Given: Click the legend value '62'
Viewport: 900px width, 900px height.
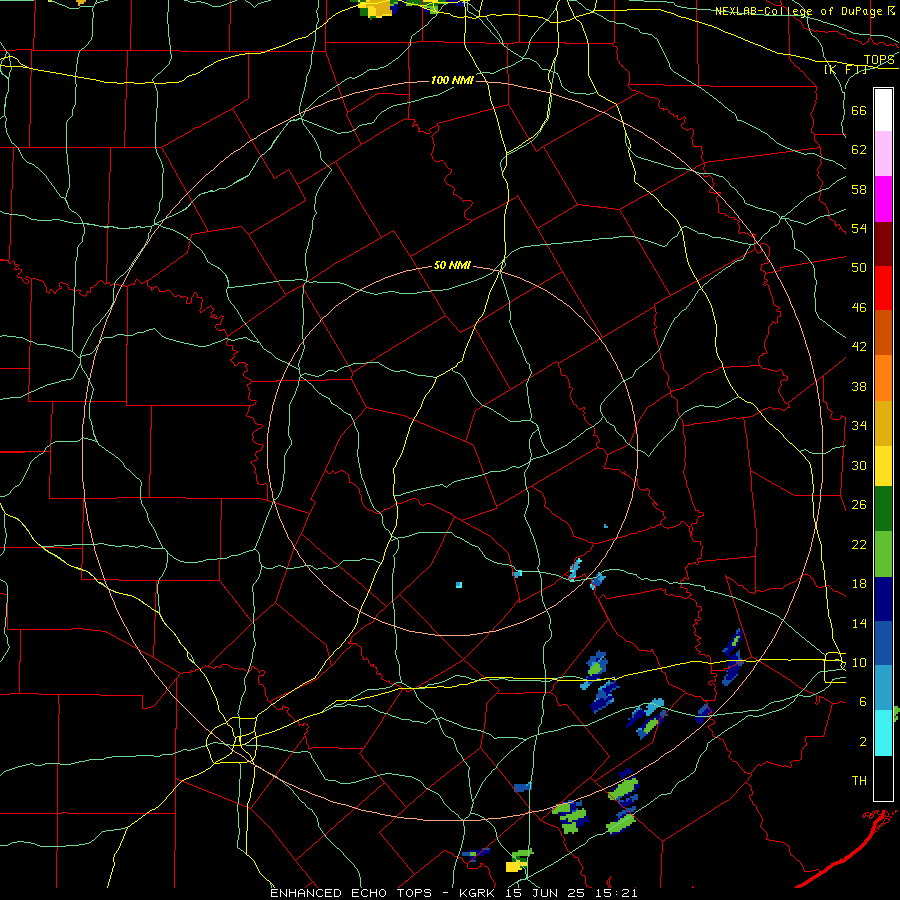Looking at the screenshot, I should 859,150.
